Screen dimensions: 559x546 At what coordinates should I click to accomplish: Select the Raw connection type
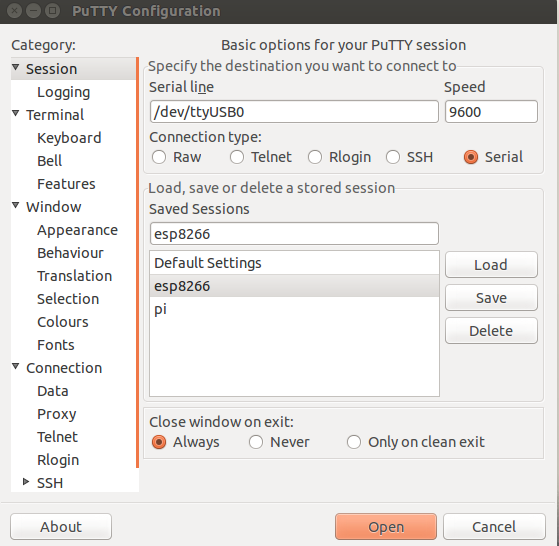[159, 157]
